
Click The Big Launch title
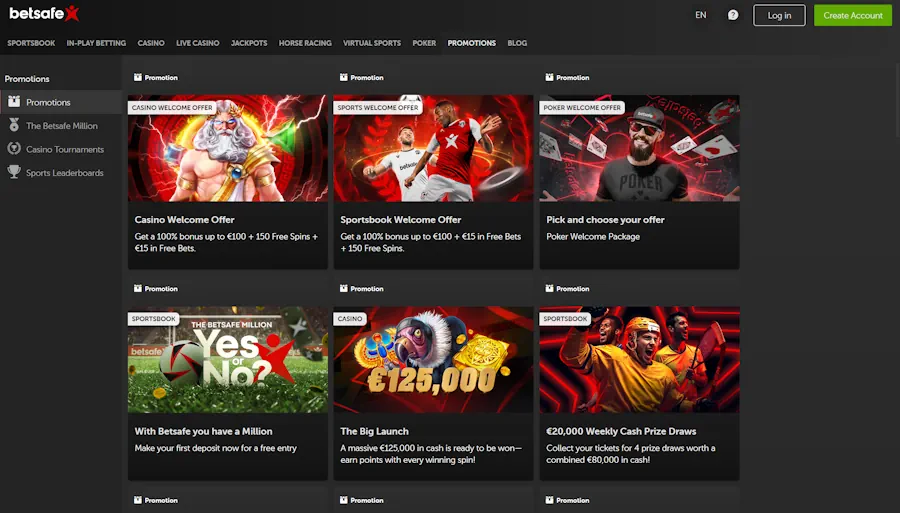click(x=374, y=432)
